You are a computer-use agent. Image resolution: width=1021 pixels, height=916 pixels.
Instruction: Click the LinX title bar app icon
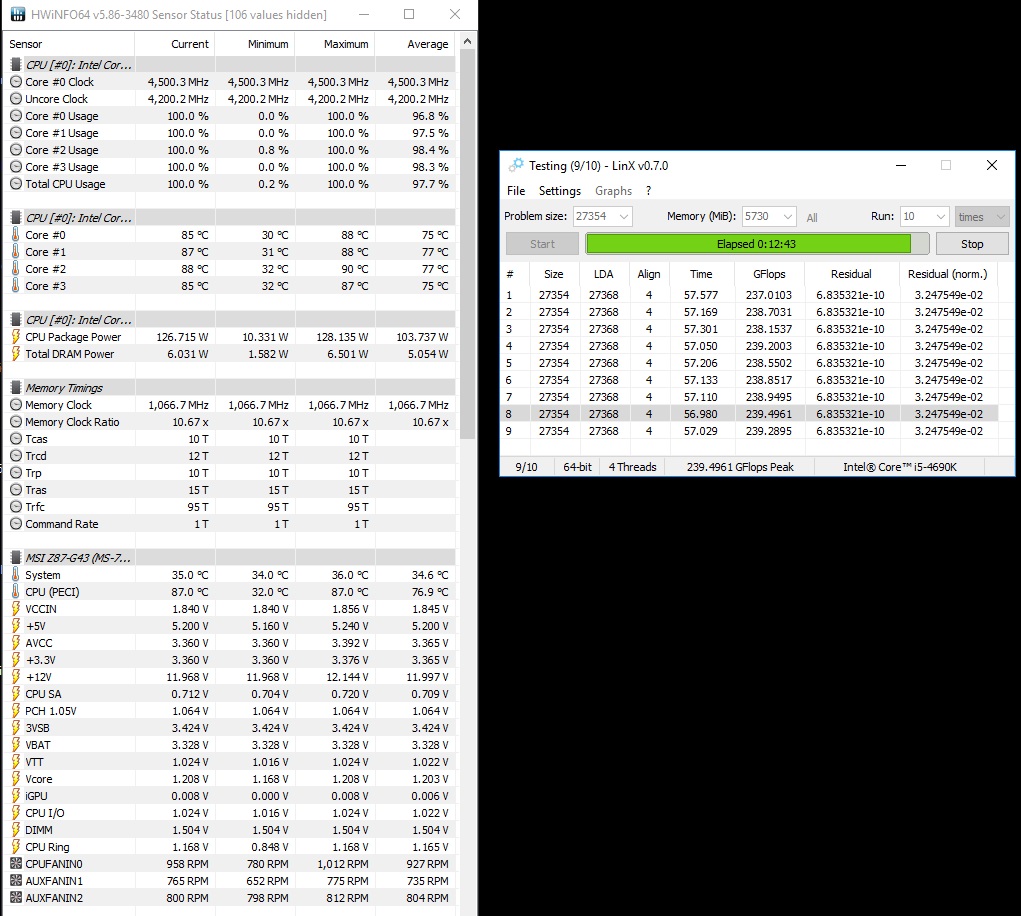click(516, 165)
